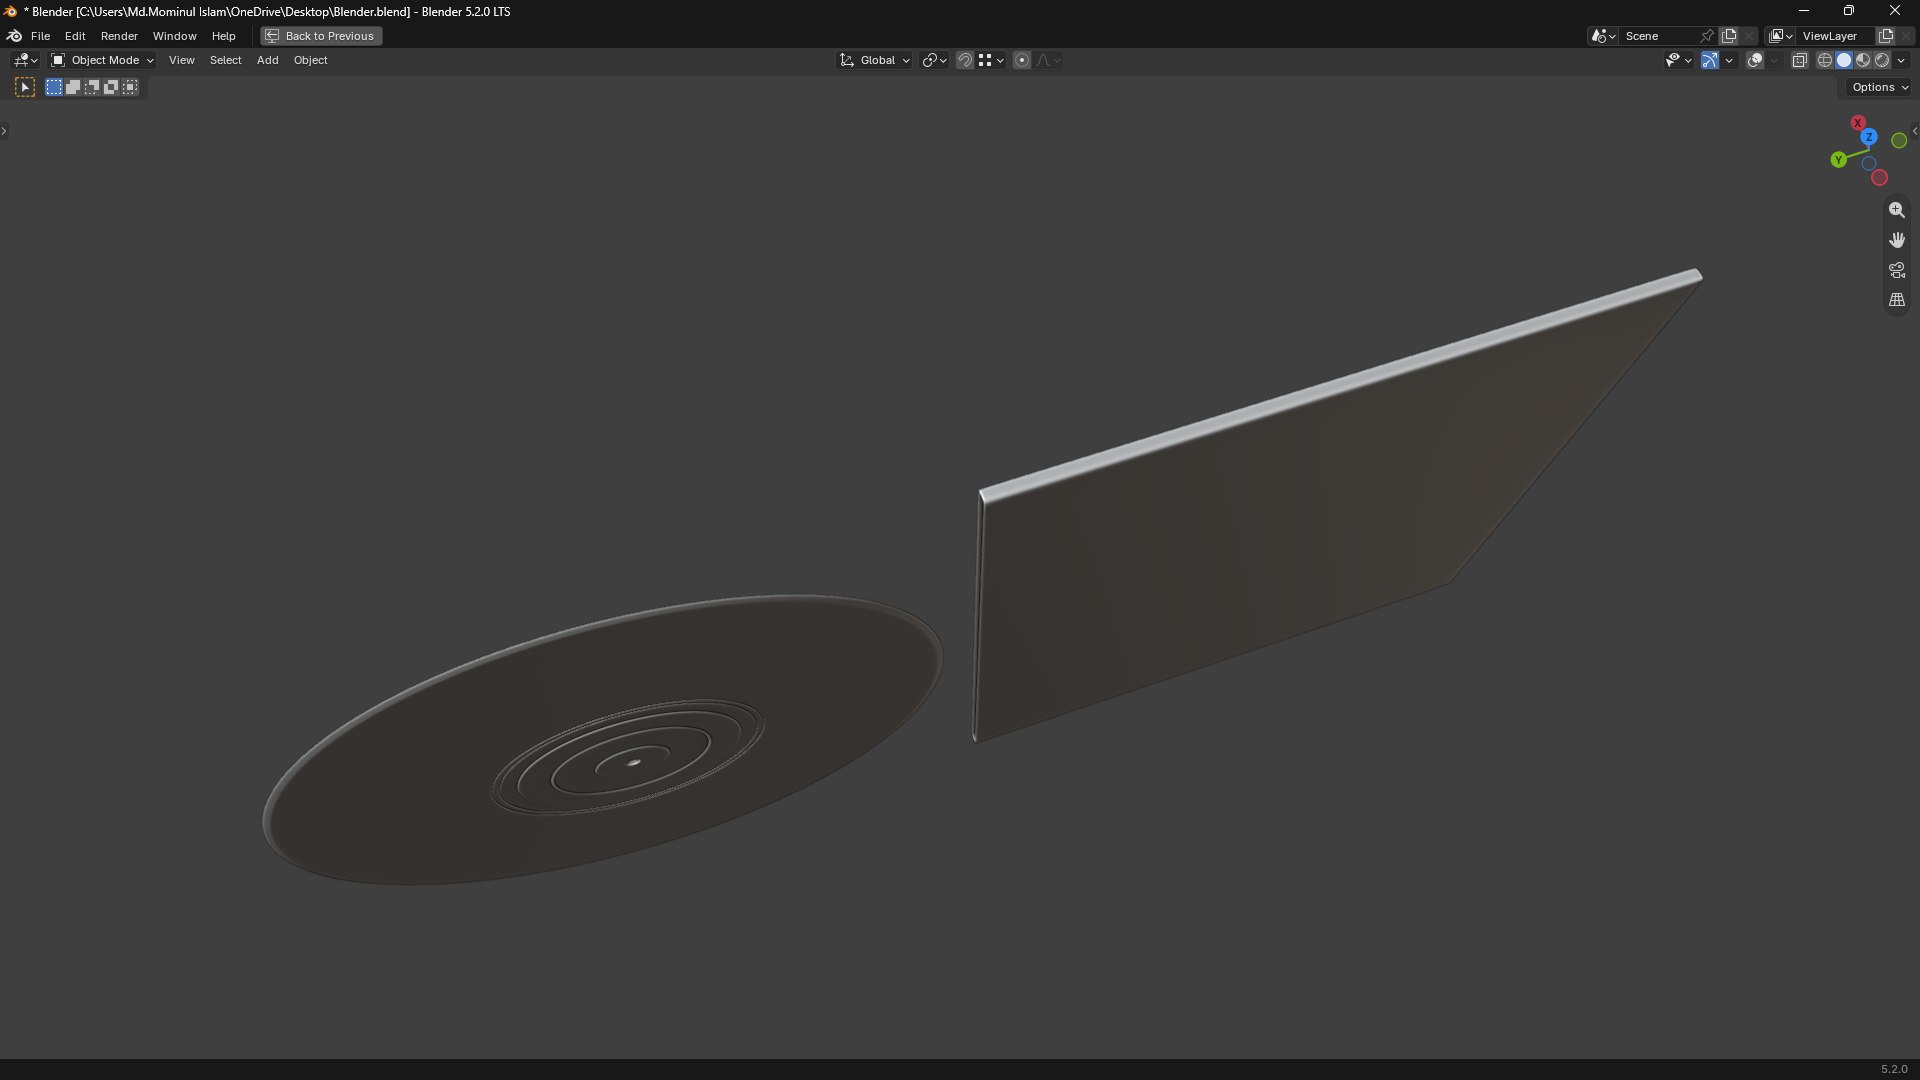The height and width of the screenshot is (1080, 1920).
Task: Switch perspective/orthographic grid icon
Action: click(1896, 300)
